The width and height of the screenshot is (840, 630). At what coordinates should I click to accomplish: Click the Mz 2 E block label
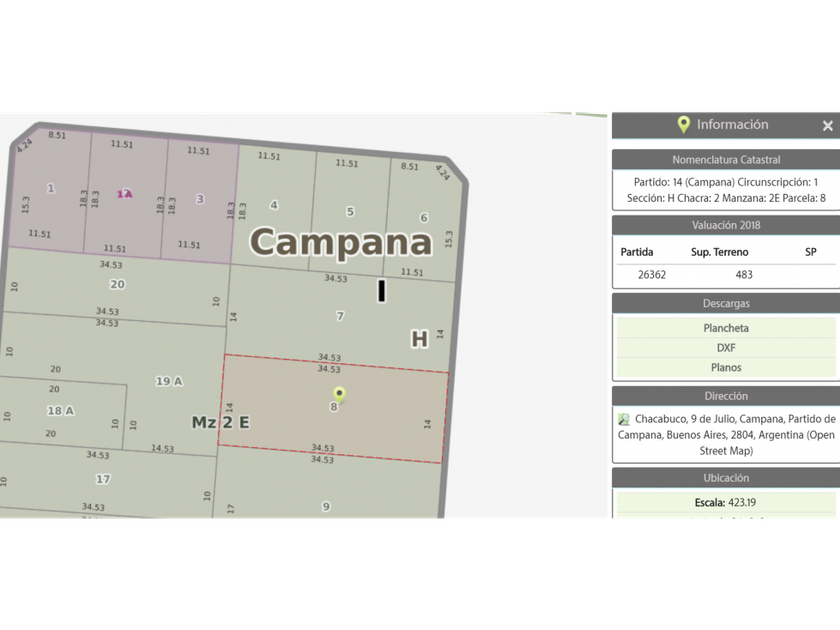220,422
